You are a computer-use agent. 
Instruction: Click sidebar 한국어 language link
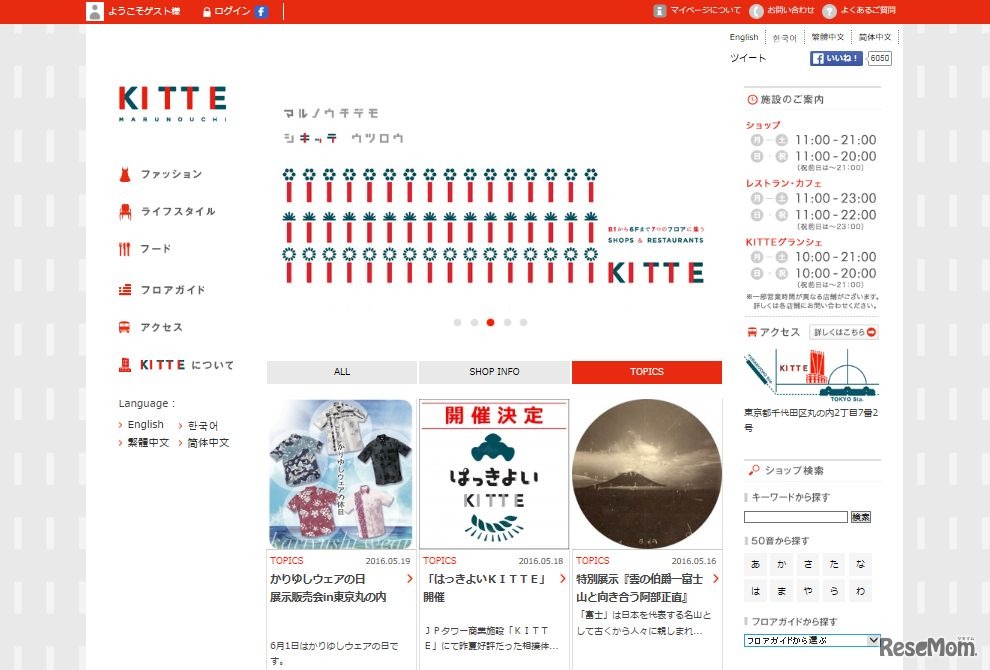pos(203,426)
